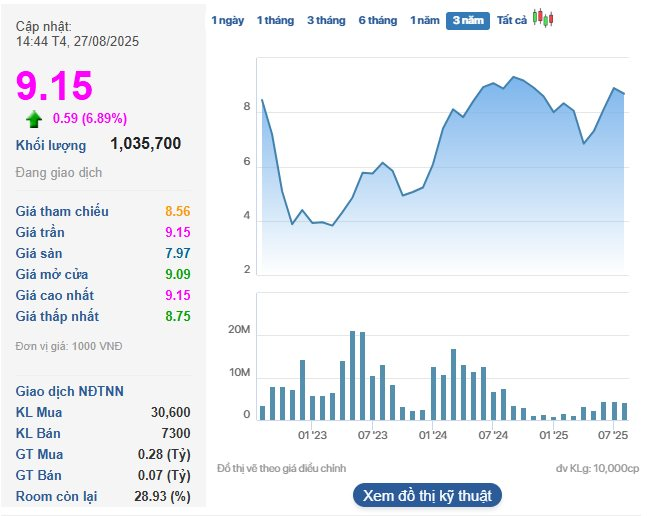This screenshot has height=516, width=651.
Task: Click the 01 '24 axis label
Action: tap(433, 435)
